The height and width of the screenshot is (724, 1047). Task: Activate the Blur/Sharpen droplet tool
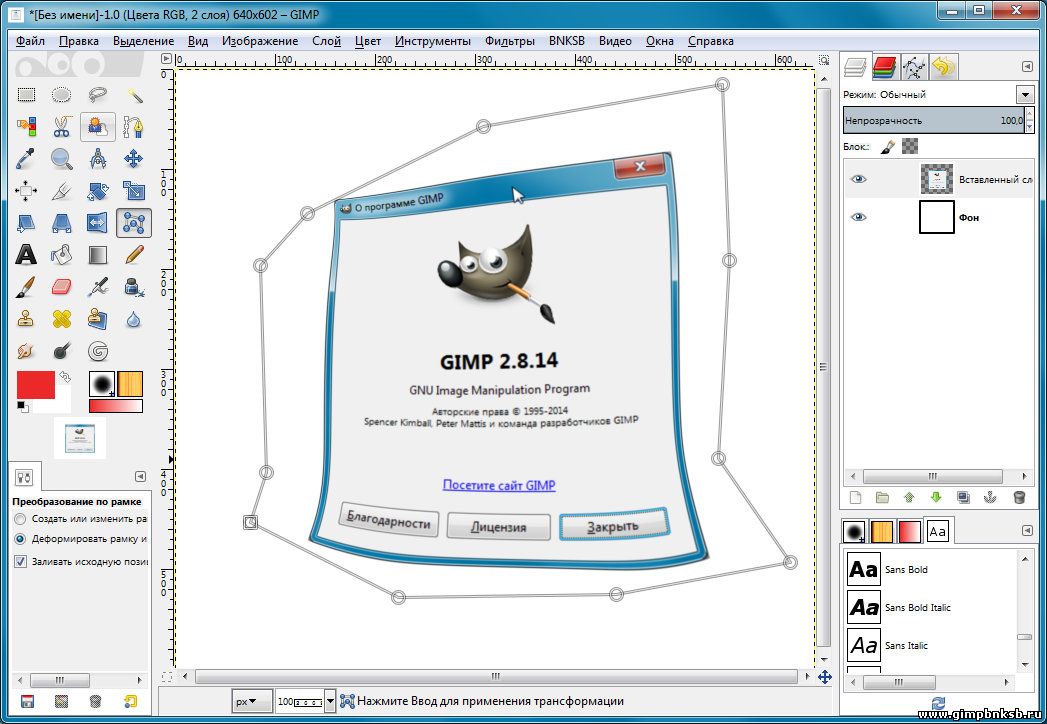(134, 319)
